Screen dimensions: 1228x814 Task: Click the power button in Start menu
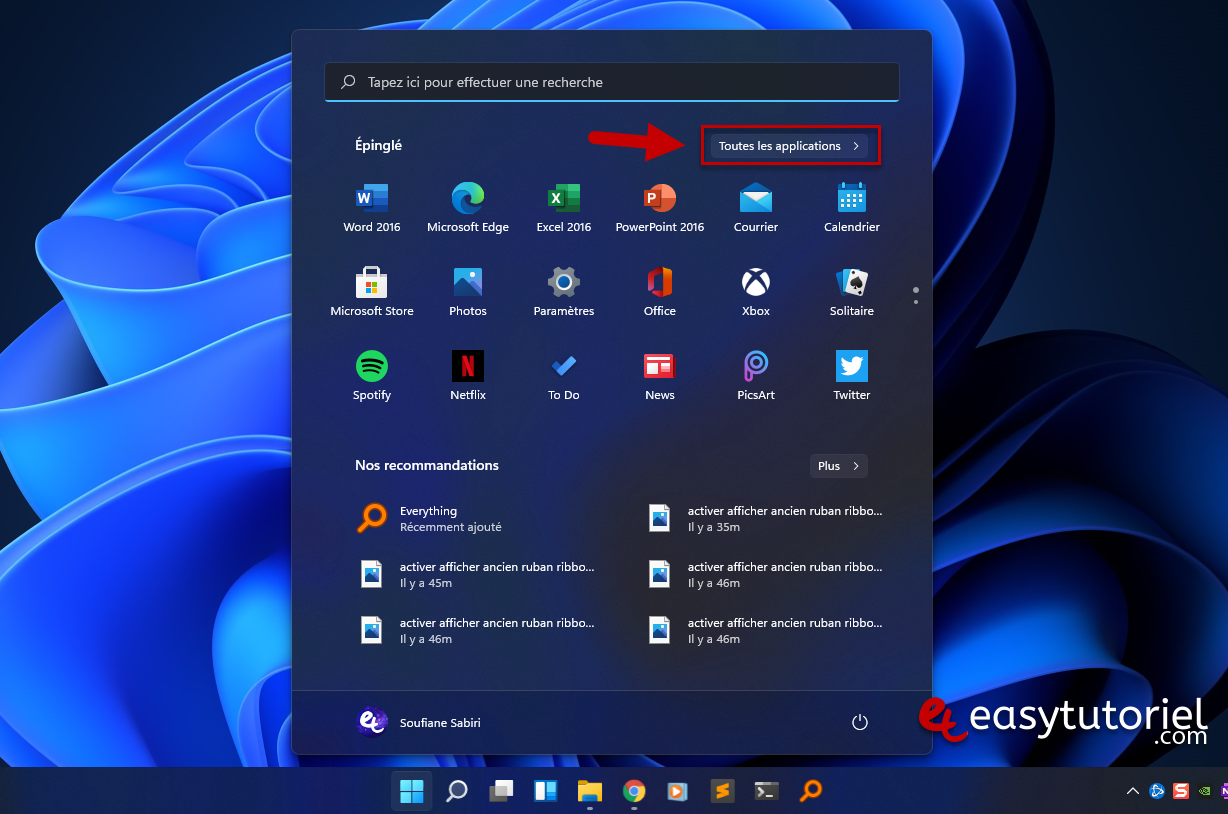point(858,722)
